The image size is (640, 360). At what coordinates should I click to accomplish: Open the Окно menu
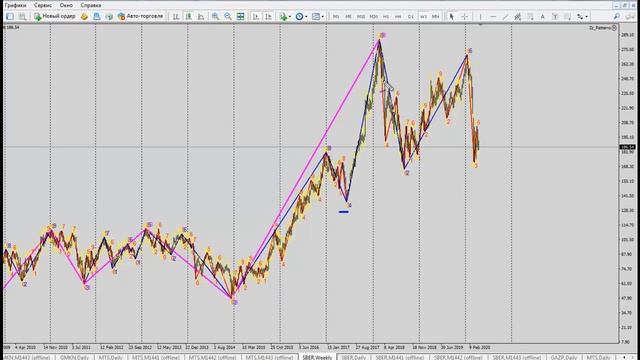(x=66, y=5)
